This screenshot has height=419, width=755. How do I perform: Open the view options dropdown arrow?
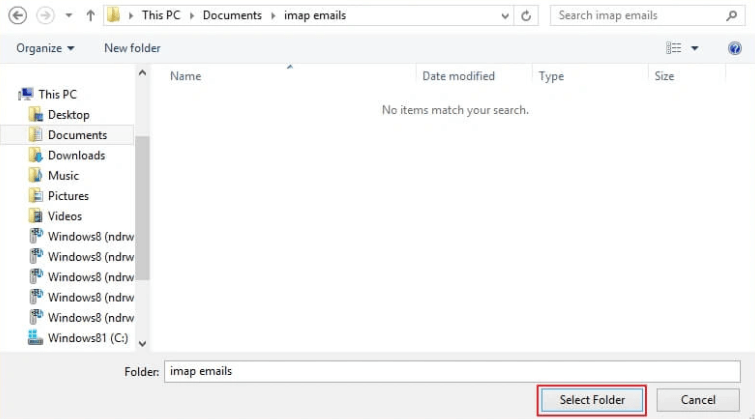695,48
